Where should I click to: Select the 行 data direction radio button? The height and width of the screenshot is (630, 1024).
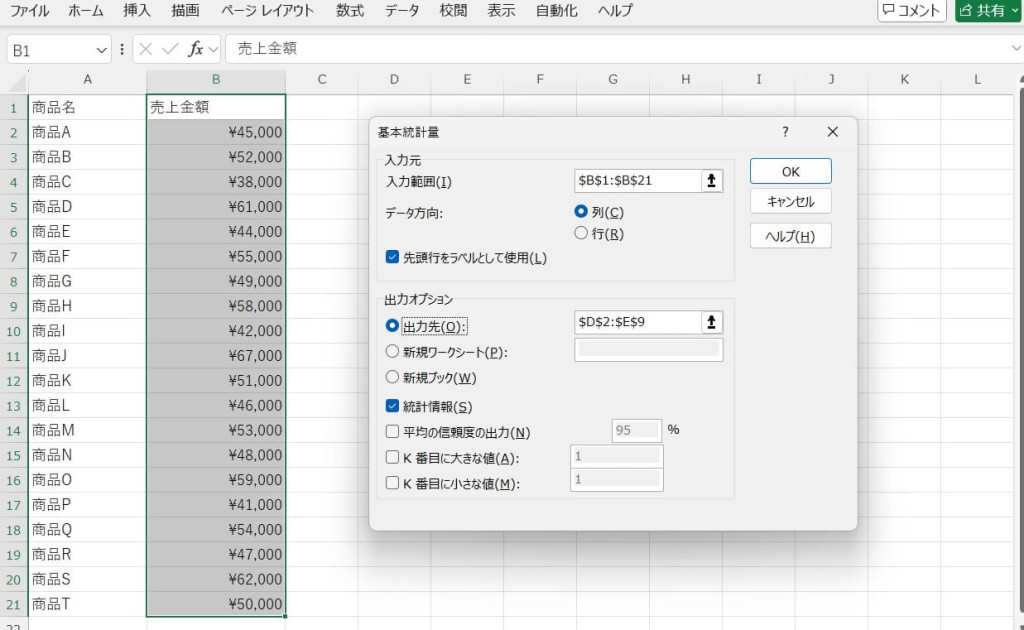[x=581, y=234]
